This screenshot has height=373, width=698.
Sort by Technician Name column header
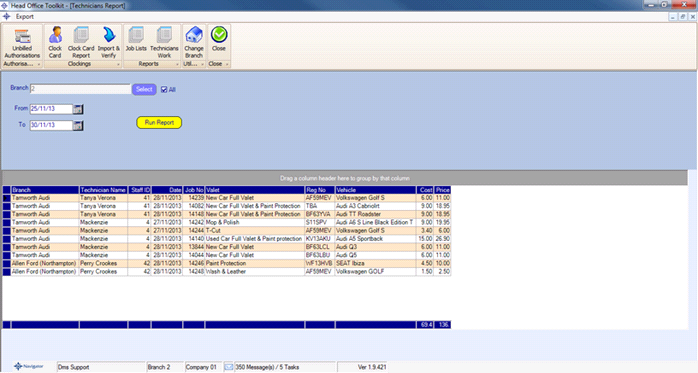[x=103, y=190]
